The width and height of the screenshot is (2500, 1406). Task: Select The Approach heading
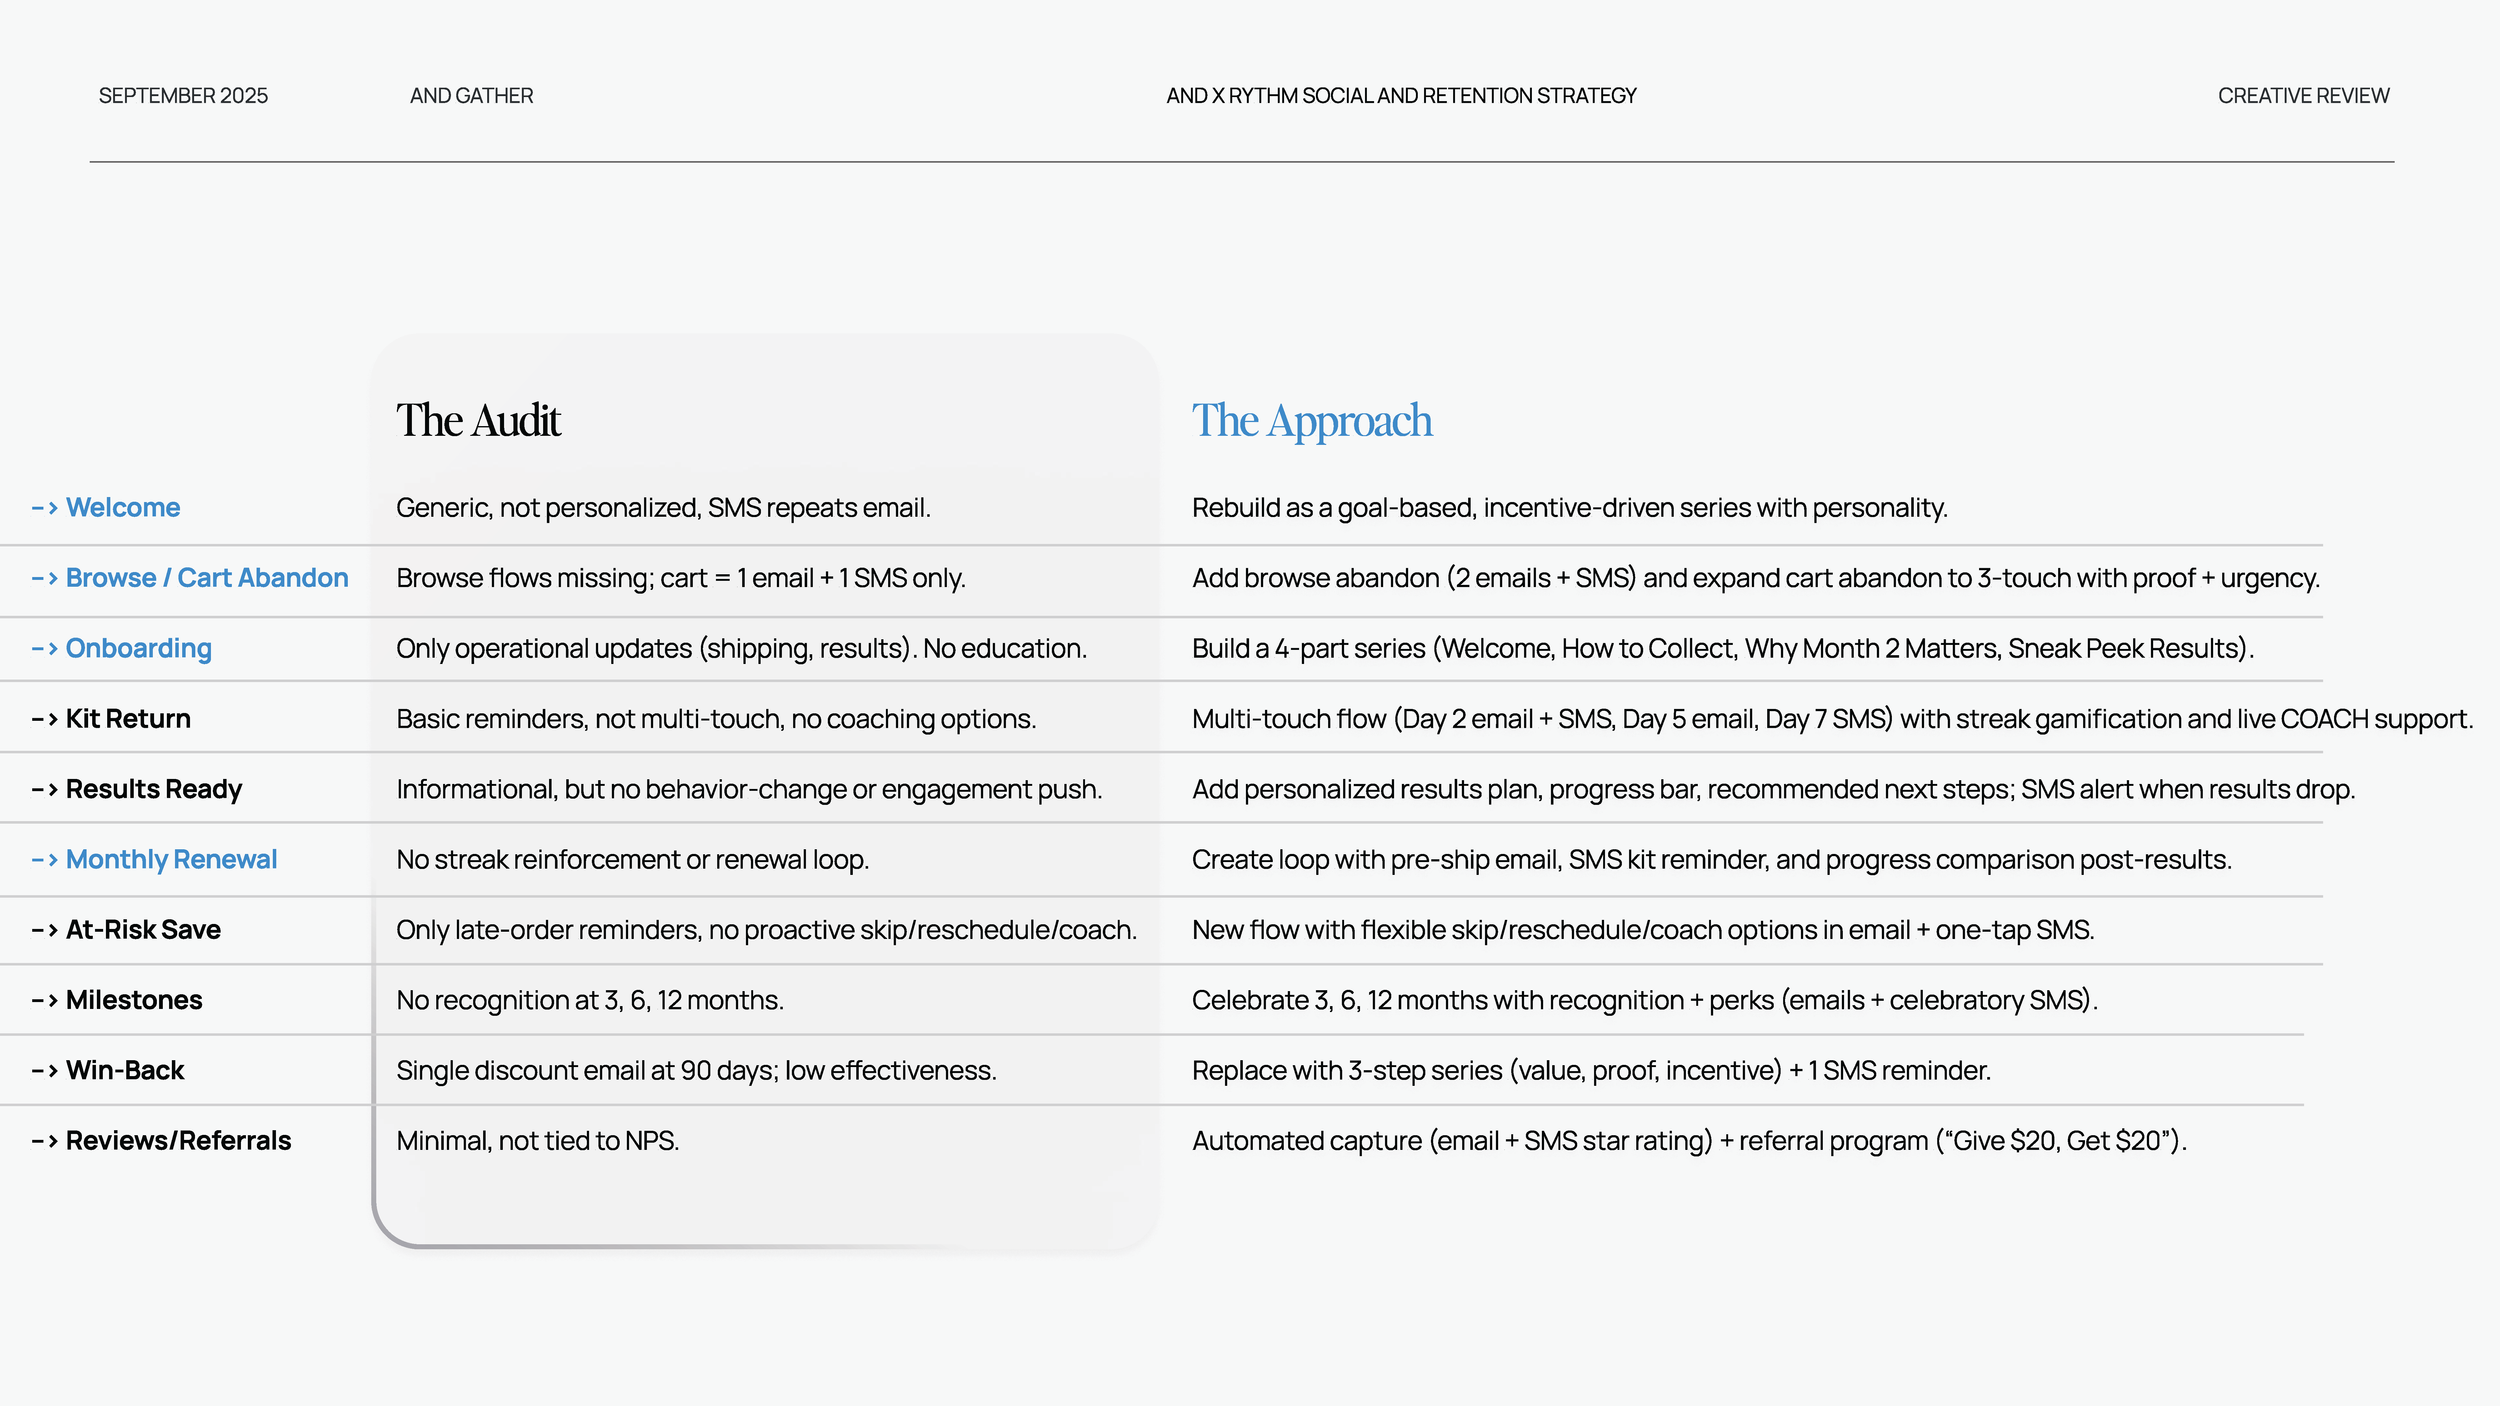1312,421
